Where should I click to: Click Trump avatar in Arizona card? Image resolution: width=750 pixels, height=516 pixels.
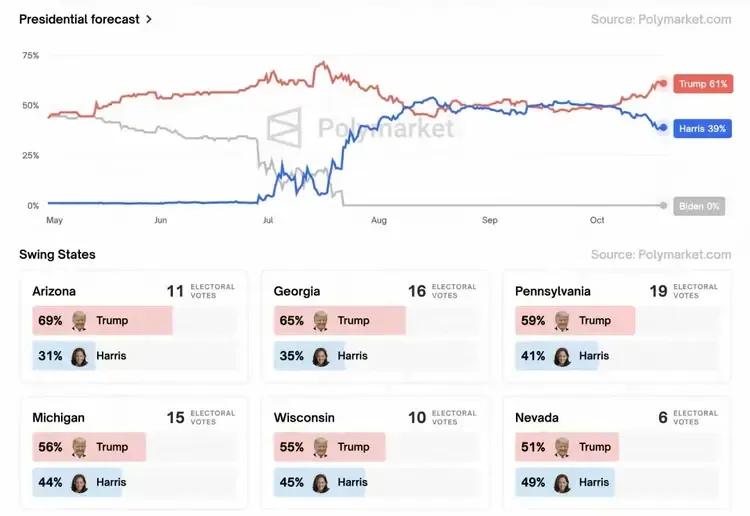tap(79, 321)
